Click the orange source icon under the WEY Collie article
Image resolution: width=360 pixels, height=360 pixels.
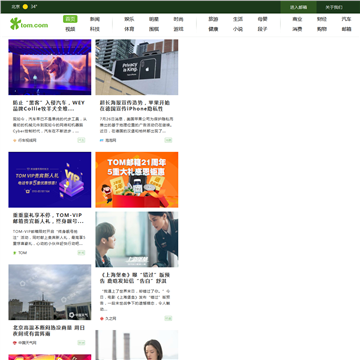(x=15, y=141)
